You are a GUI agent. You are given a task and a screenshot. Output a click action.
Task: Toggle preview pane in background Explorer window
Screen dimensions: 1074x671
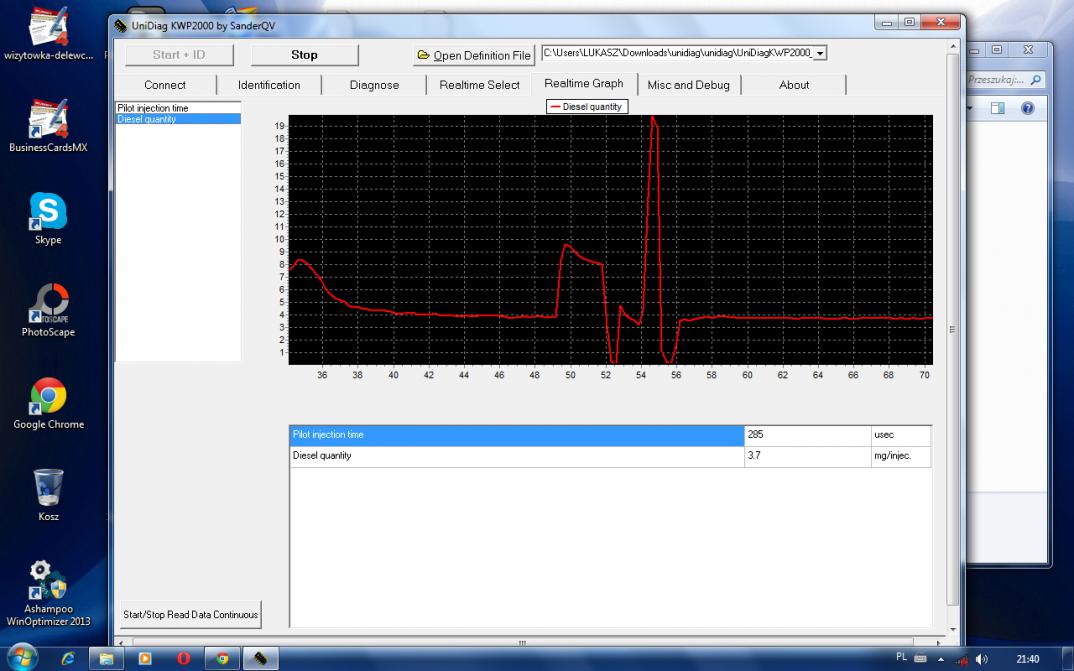point(997,108)
